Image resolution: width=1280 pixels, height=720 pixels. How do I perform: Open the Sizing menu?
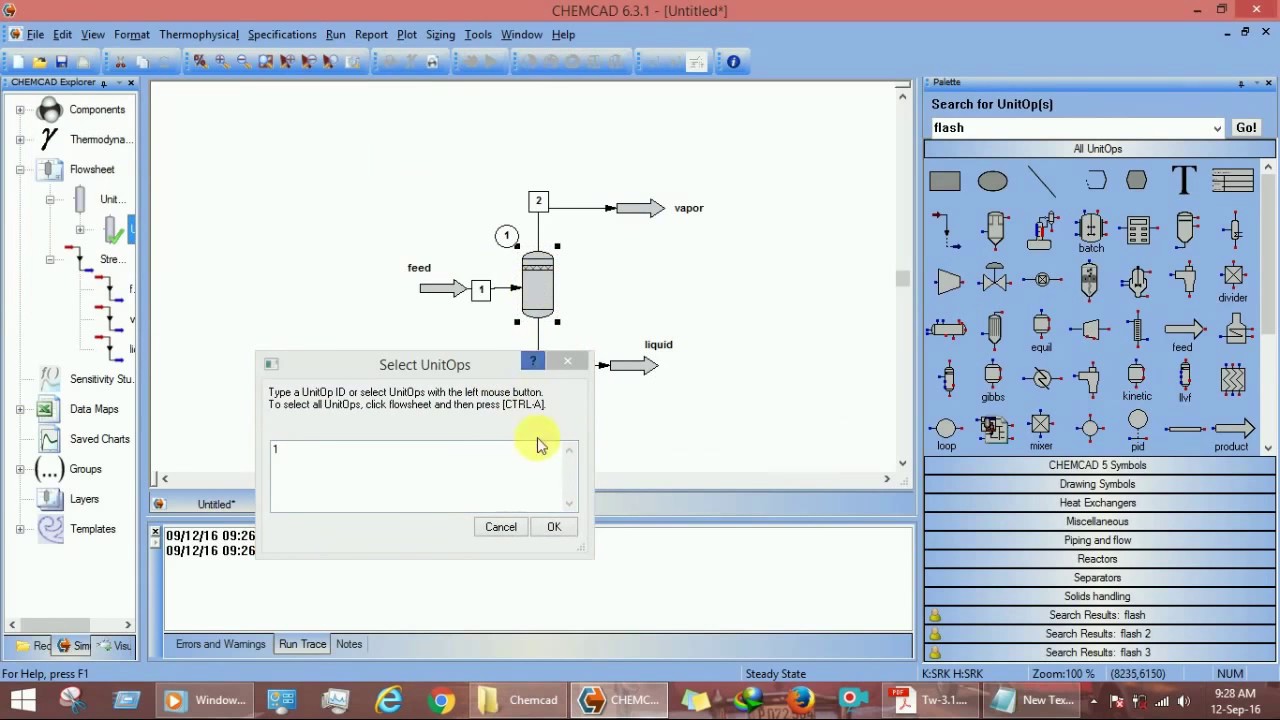point(440,34)
